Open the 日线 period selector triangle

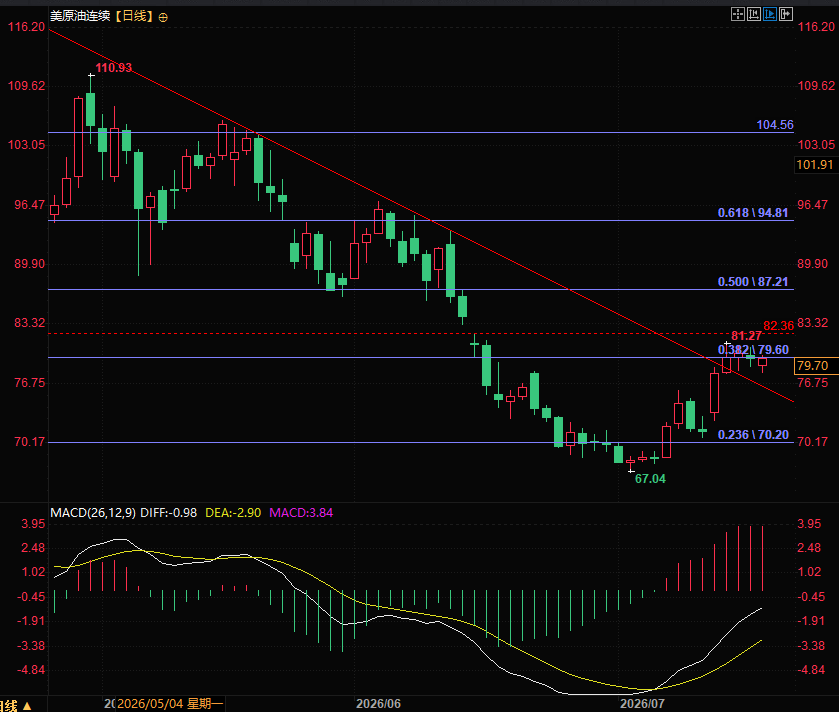pos(27,706)
